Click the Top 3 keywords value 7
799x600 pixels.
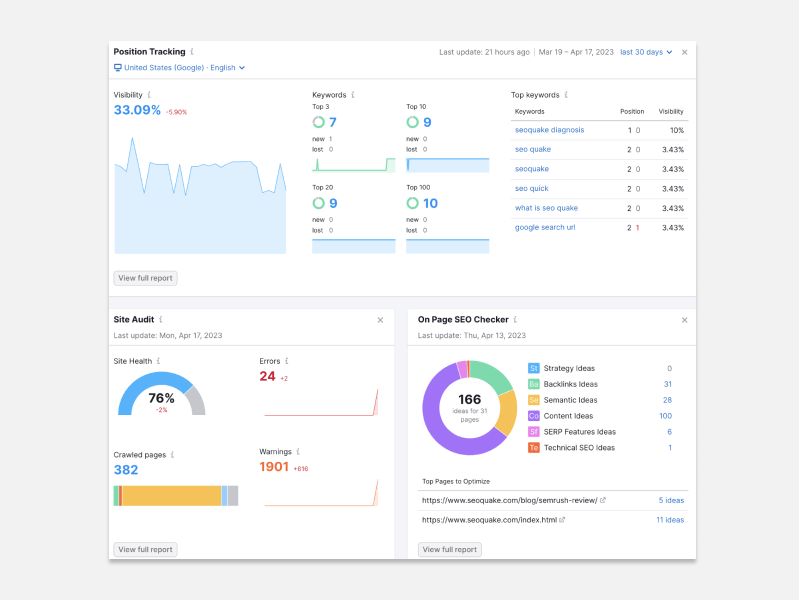pos(333,122)
